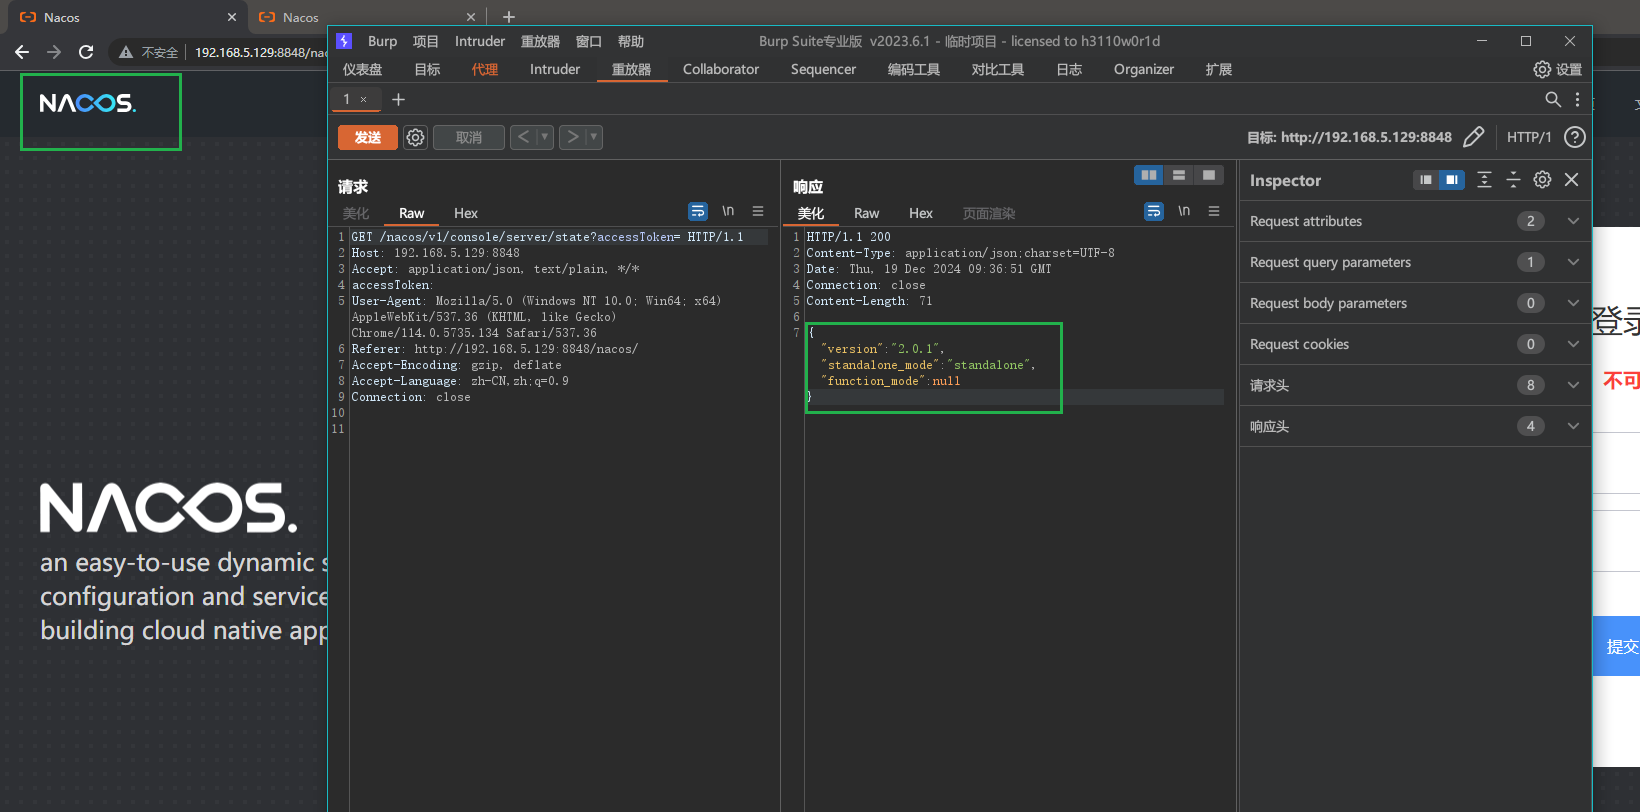
Task: Select combined tabbed request/response layout
Action: pos(1209,175)
